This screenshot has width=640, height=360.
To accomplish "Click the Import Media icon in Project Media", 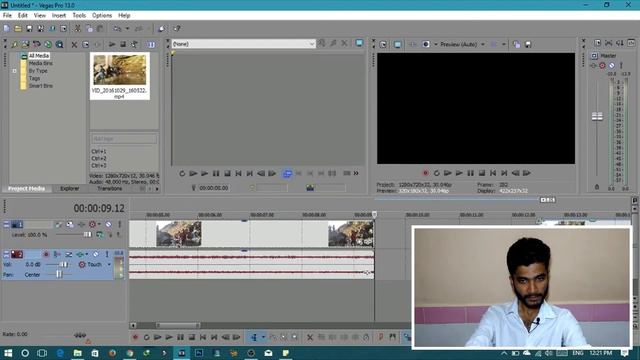I will (x=15, y=44).
